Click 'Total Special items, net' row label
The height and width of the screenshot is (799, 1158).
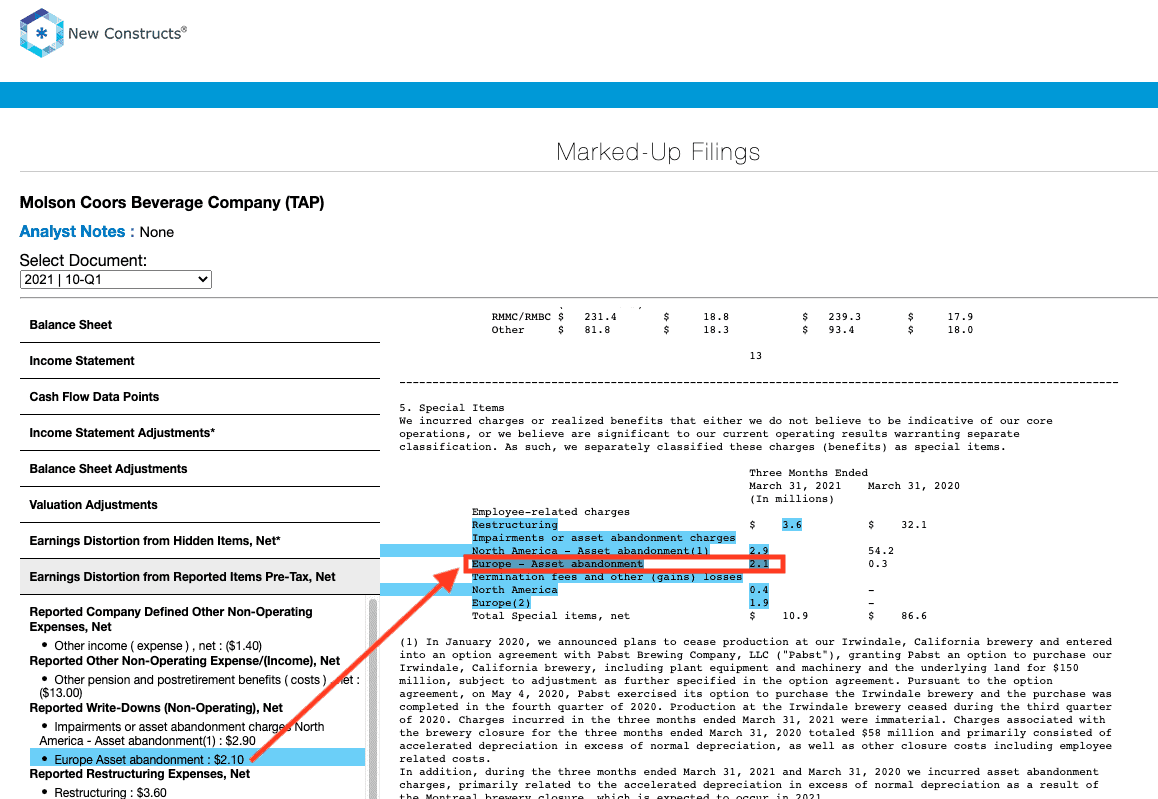tap(551, 616)
